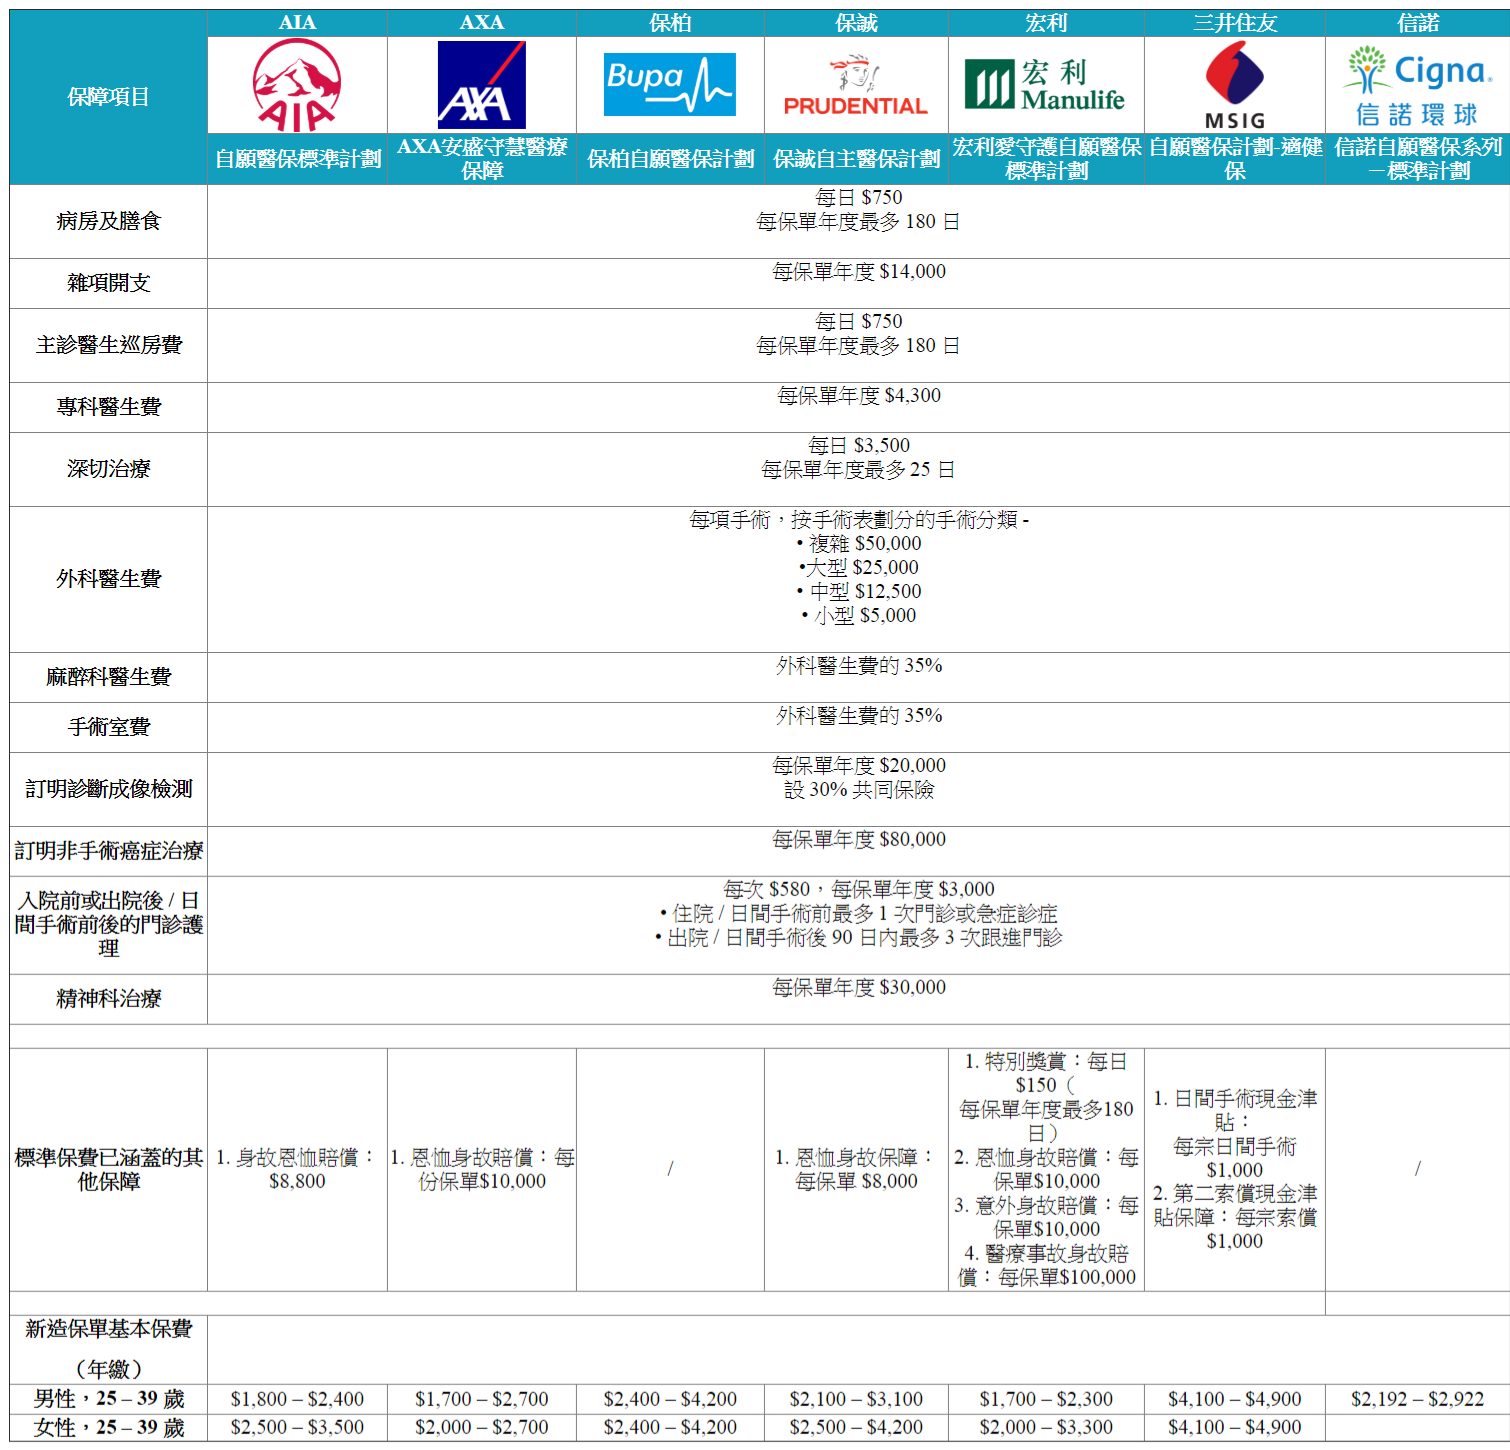Click the AXA logo
Image resolution: width=1510 pixels, height=1450 pixels.
pos(481,85)
